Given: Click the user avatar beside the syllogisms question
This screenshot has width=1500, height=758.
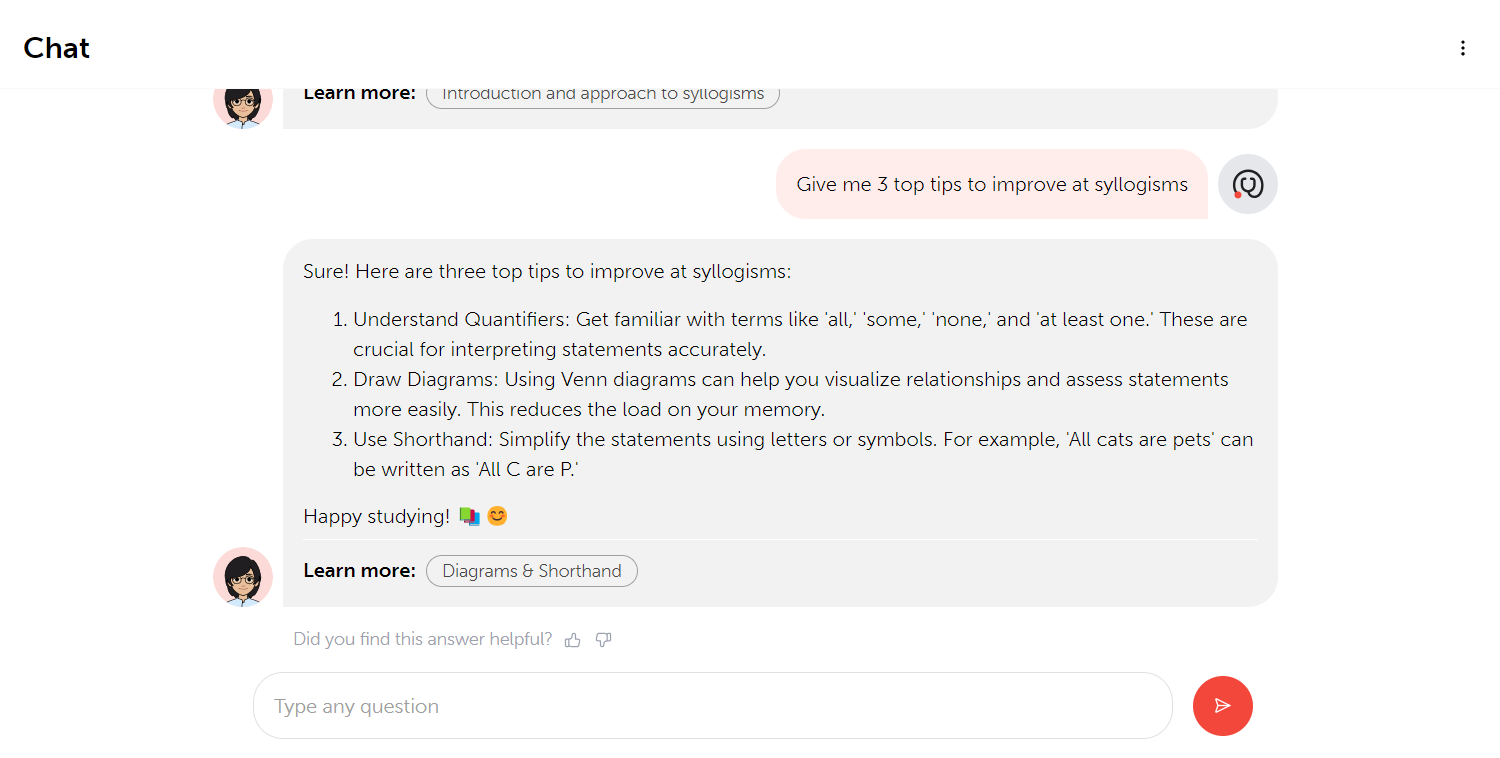Looking at the screenshot, I should point(1248,184).
